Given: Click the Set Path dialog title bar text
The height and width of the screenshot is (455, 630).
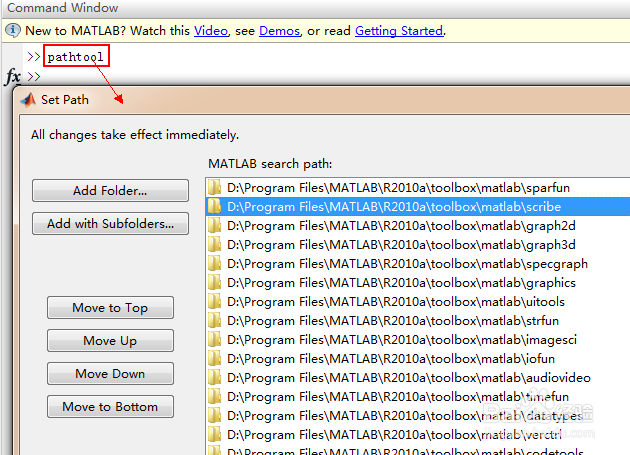Looking at the screenshot, I should [x=65, y=100].
